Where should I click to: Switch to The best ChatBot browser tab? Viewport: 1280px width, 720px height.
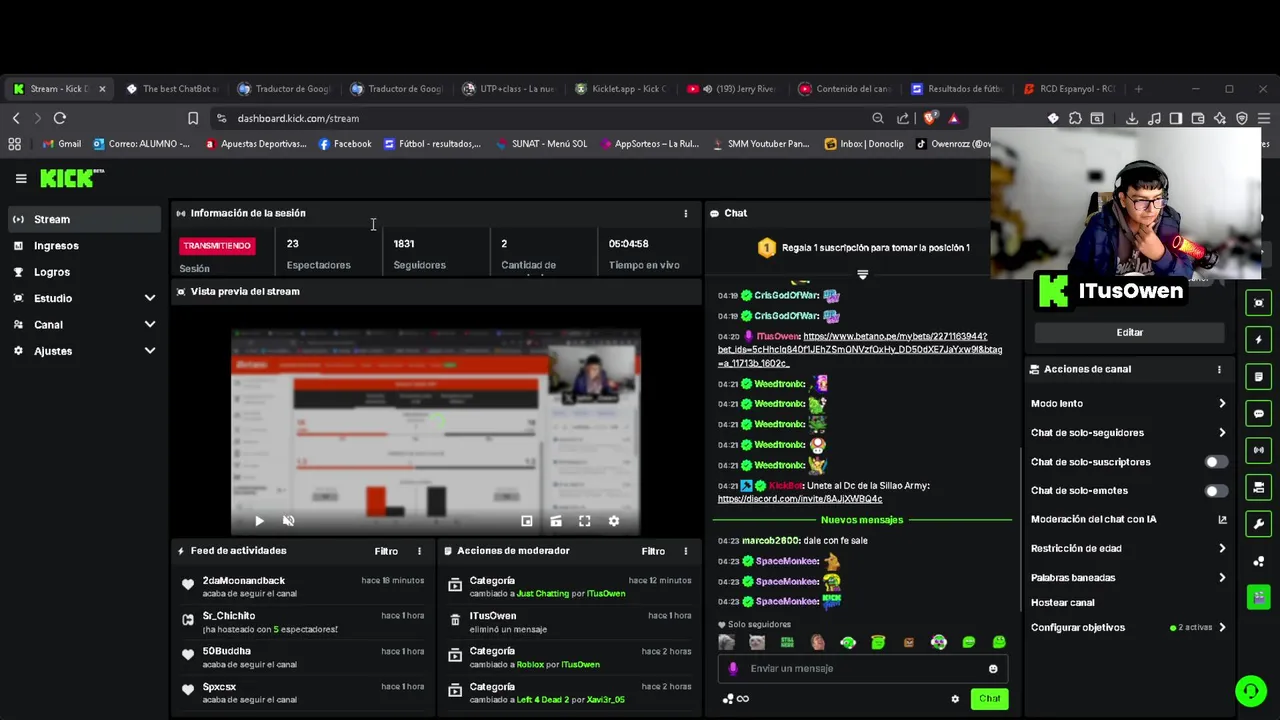[172, 89]
